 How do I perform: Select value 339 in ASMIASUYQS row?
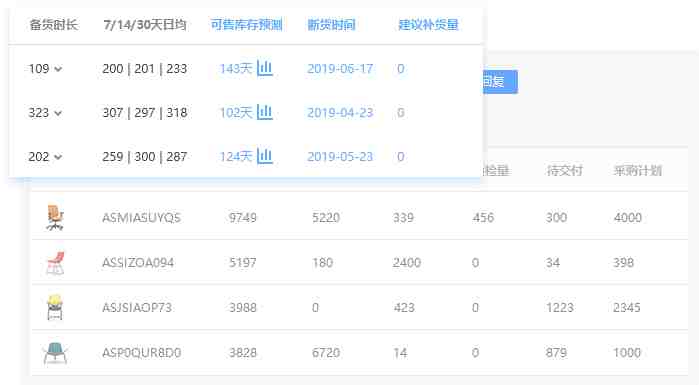pyautogui.click(x=403, y=217)
